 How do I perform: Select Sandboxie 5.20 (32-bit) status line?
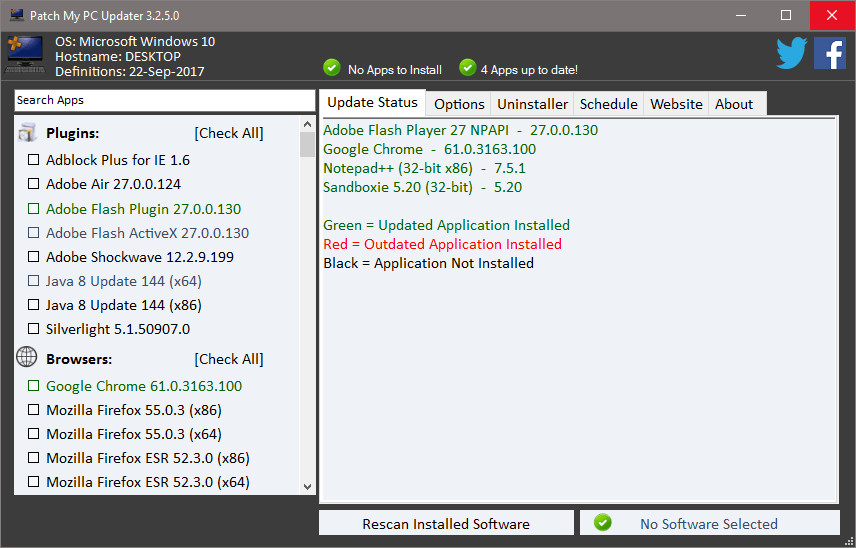point(422,187)
